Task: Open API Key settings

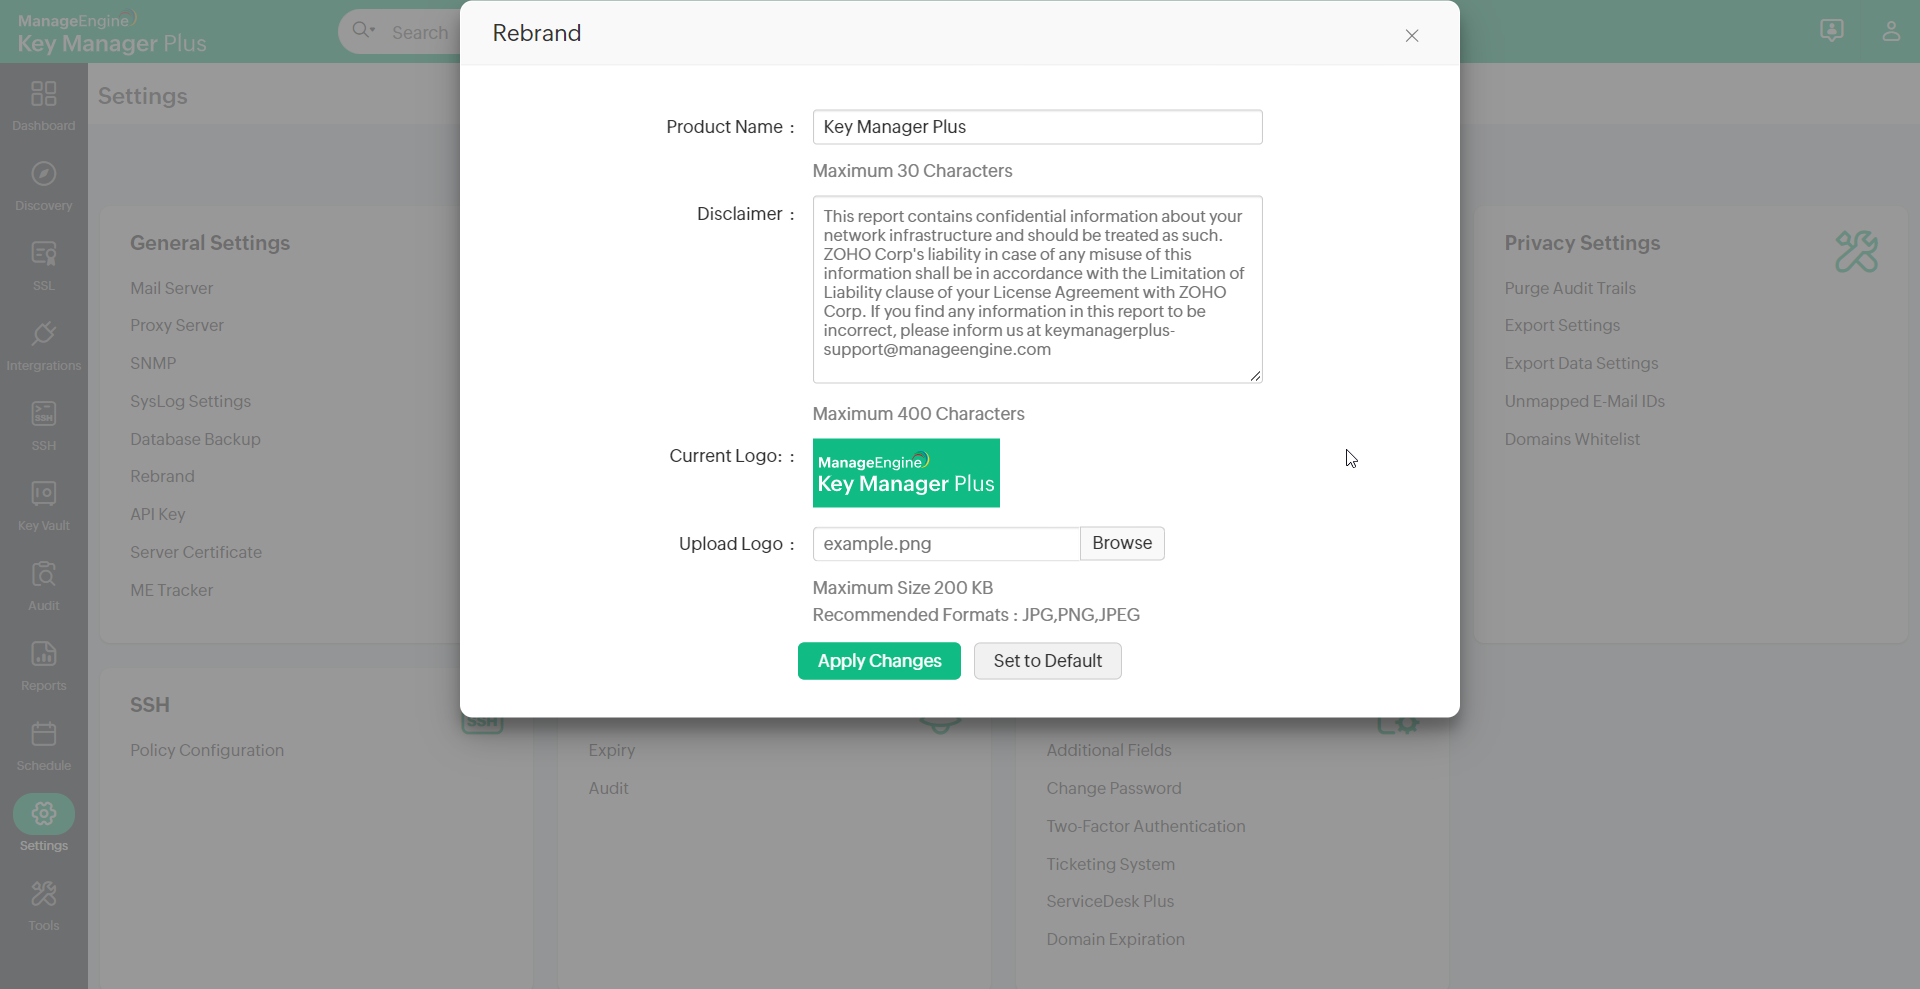Action: point(158,515)
